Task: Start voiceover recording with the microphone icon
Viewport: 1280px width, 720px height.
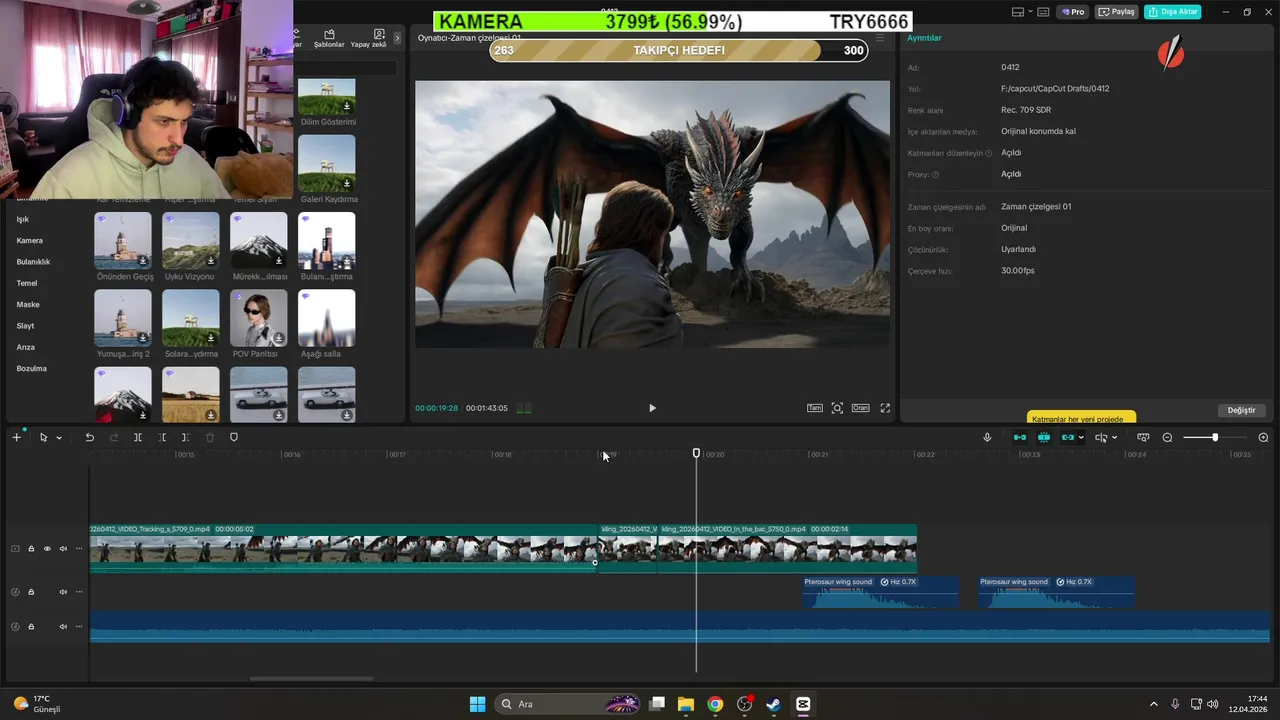Action: point(987,437)
